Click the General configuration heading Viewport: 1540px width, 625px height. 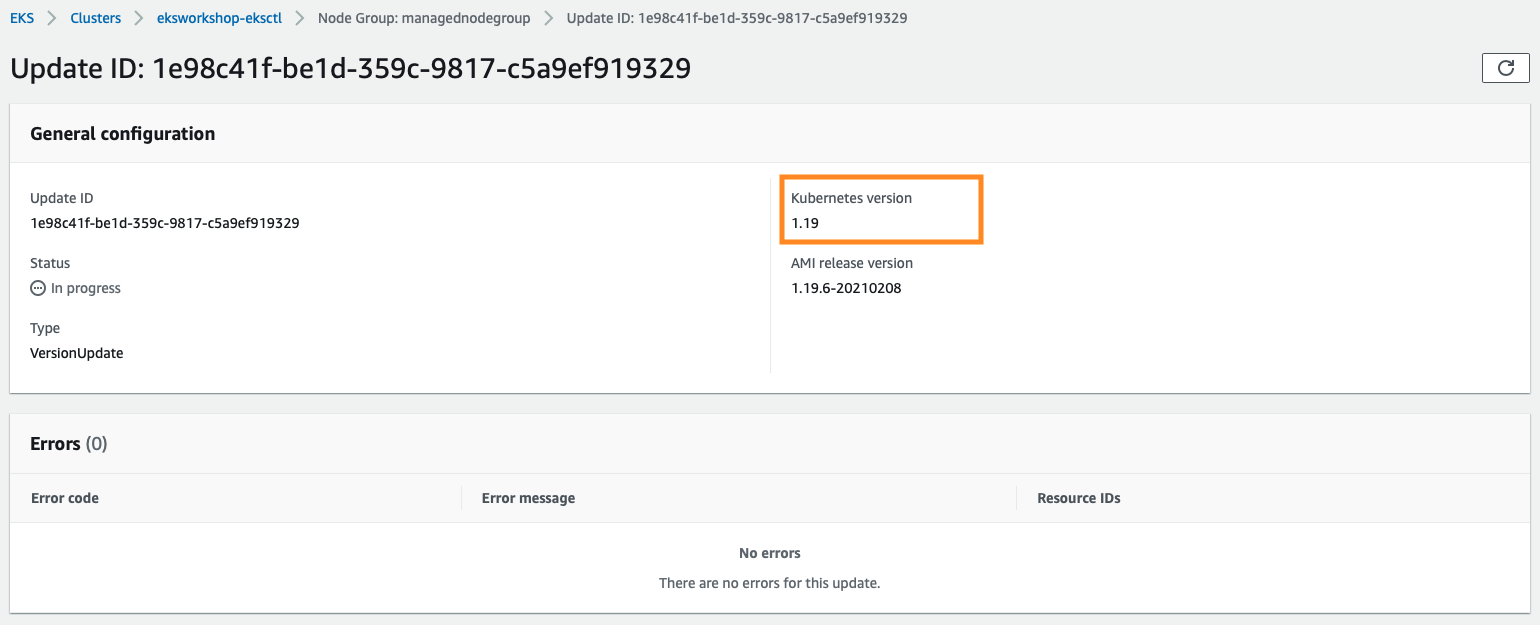click(x=123, y=134)
